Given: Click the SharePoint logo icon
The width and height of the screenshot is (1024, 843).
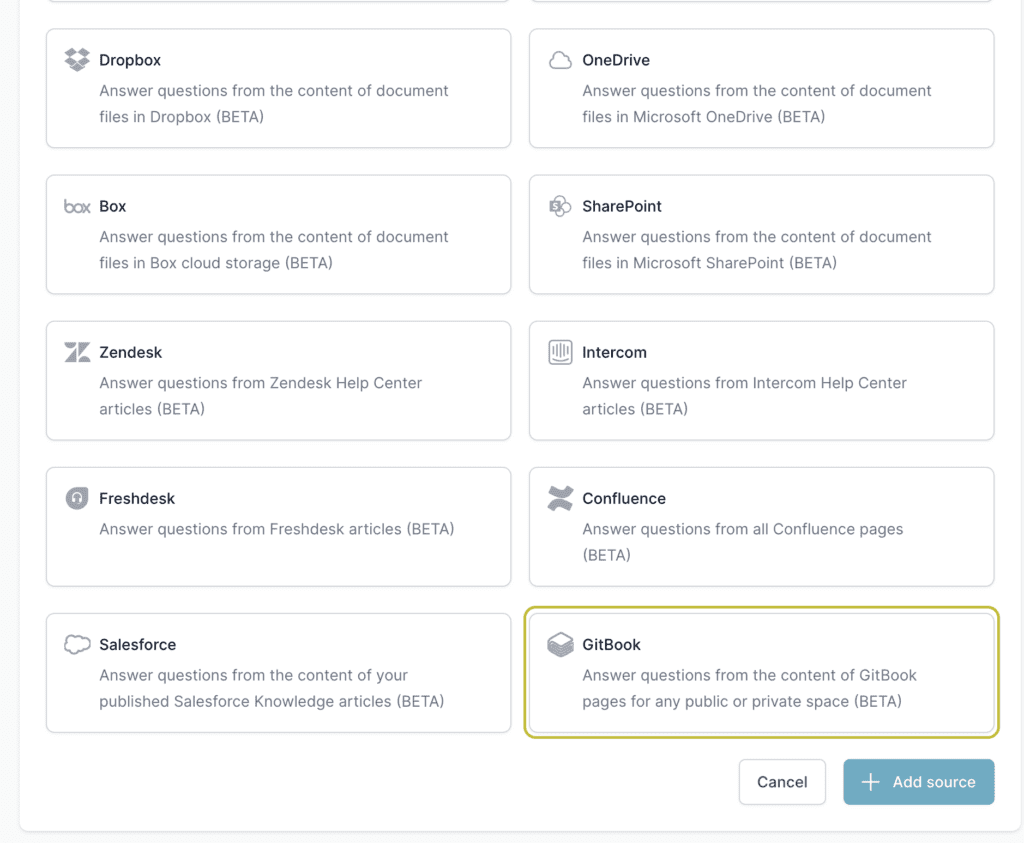Looking at the screenshot, I should [560, 206].
